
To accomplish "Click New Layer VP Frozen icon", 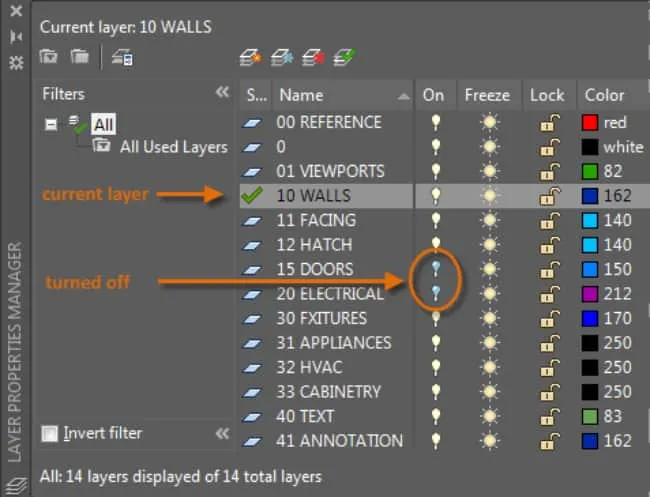I will tap(282, 58).
